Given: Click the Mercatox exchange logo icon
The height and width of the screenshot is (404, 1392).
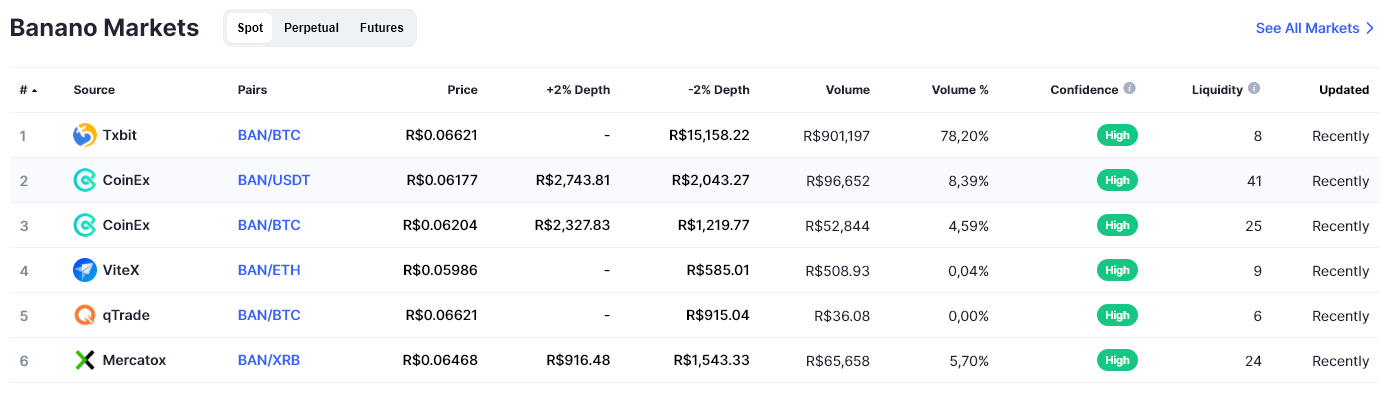Looking at the screenshot, I should pos(85,360).
